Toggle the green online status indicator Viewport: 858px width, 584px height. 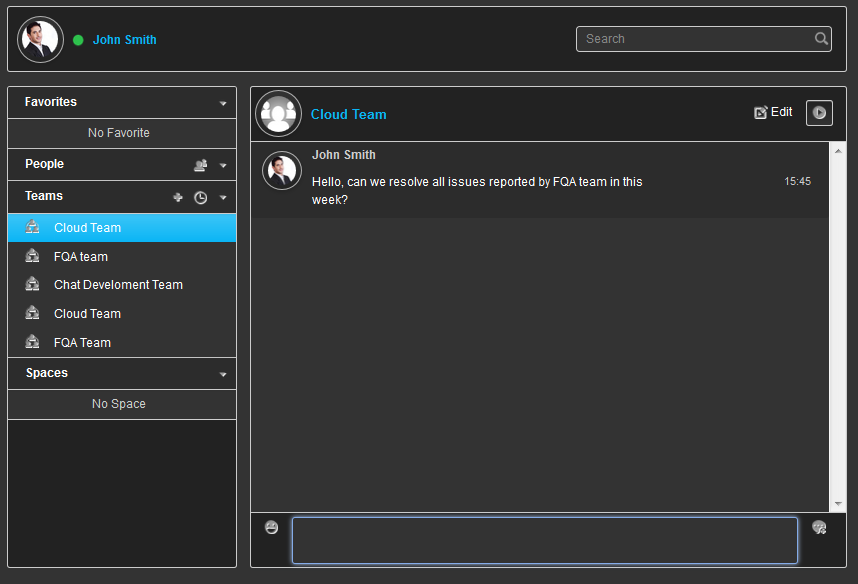point(78,40)
